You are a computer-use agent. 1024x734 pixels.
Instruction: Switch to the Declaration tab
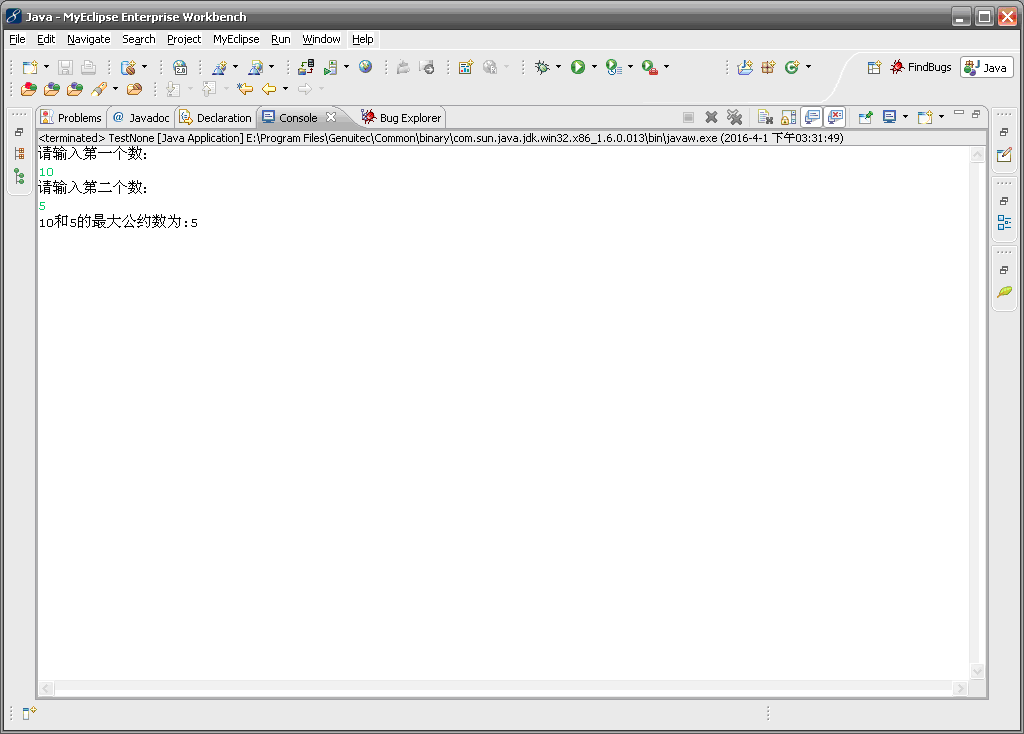point(216,118)
